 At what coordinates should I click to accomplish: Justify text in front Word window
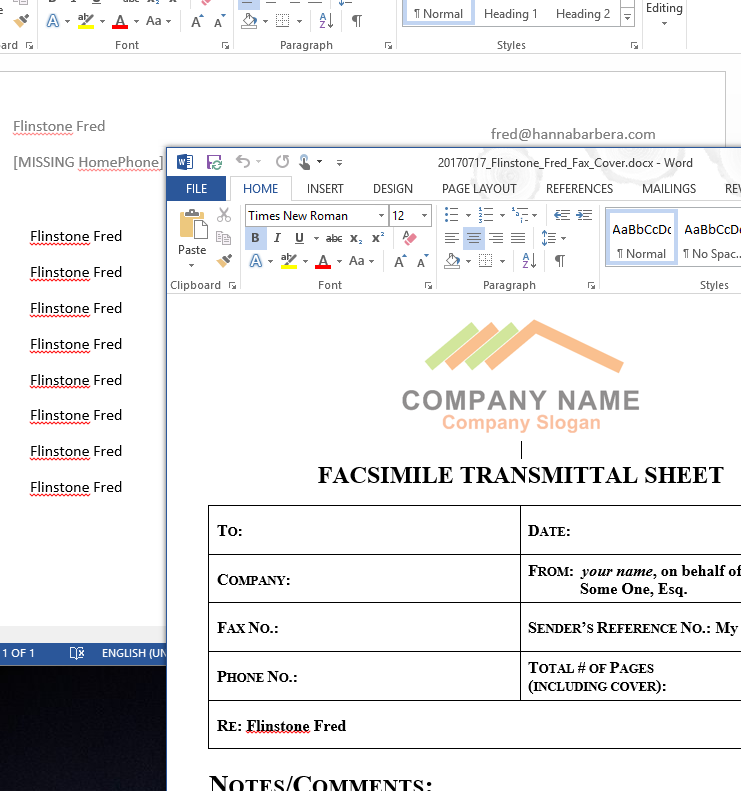[x=518, y=238]
